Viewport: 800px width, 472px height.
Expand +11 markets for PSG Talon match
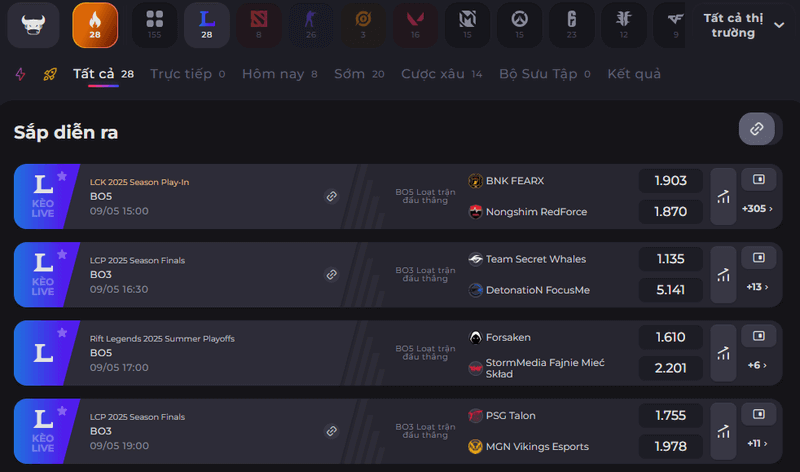tap(756, 443)
